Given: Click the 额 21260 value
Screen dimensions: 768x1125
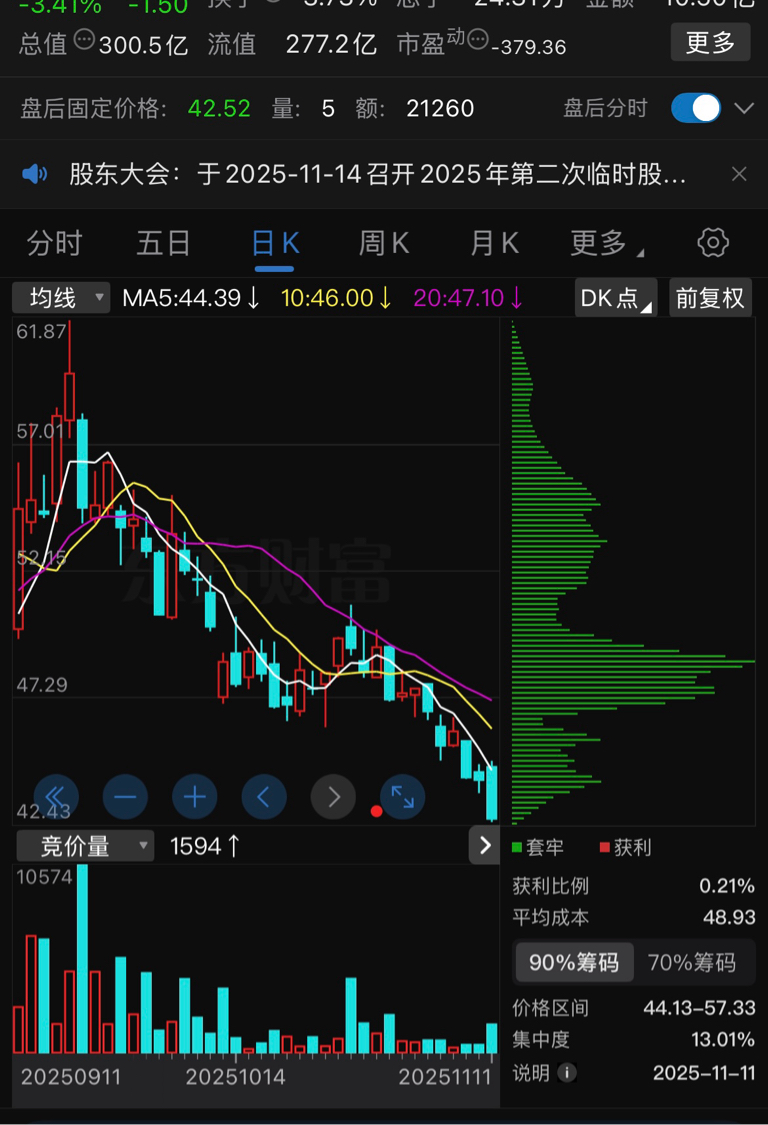Looking at the screenshot, I should coord(440,108).
